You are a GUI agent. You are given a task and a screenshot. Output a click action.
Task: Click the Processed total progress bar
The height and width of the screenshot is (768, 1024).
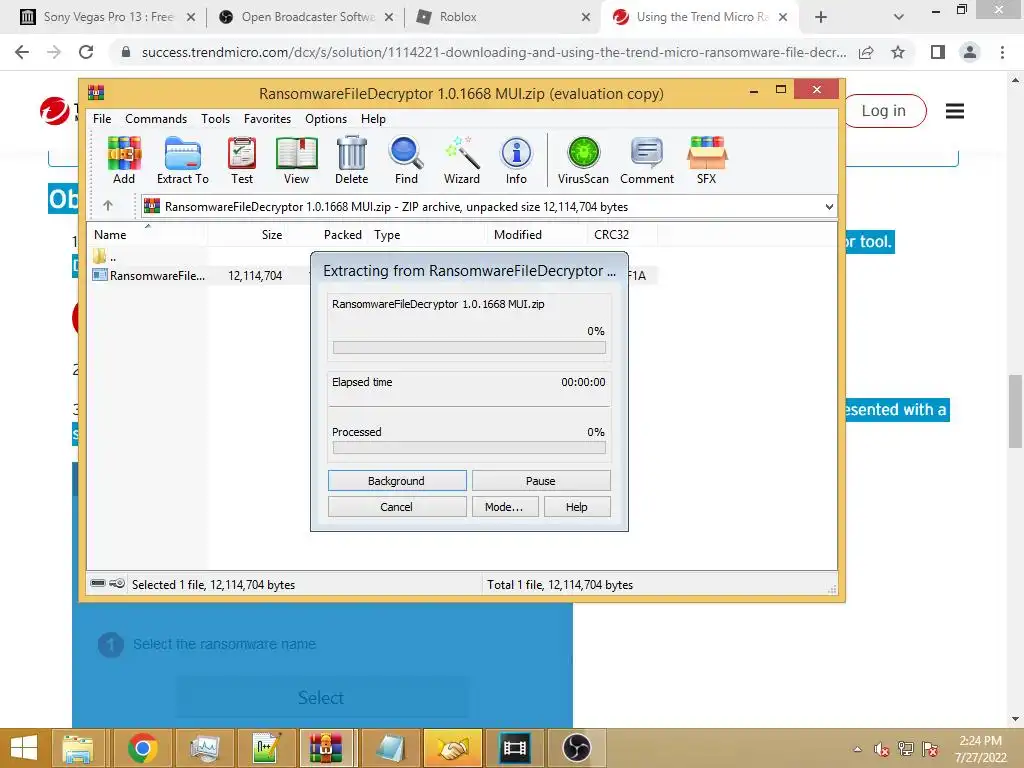coord(469,448)
